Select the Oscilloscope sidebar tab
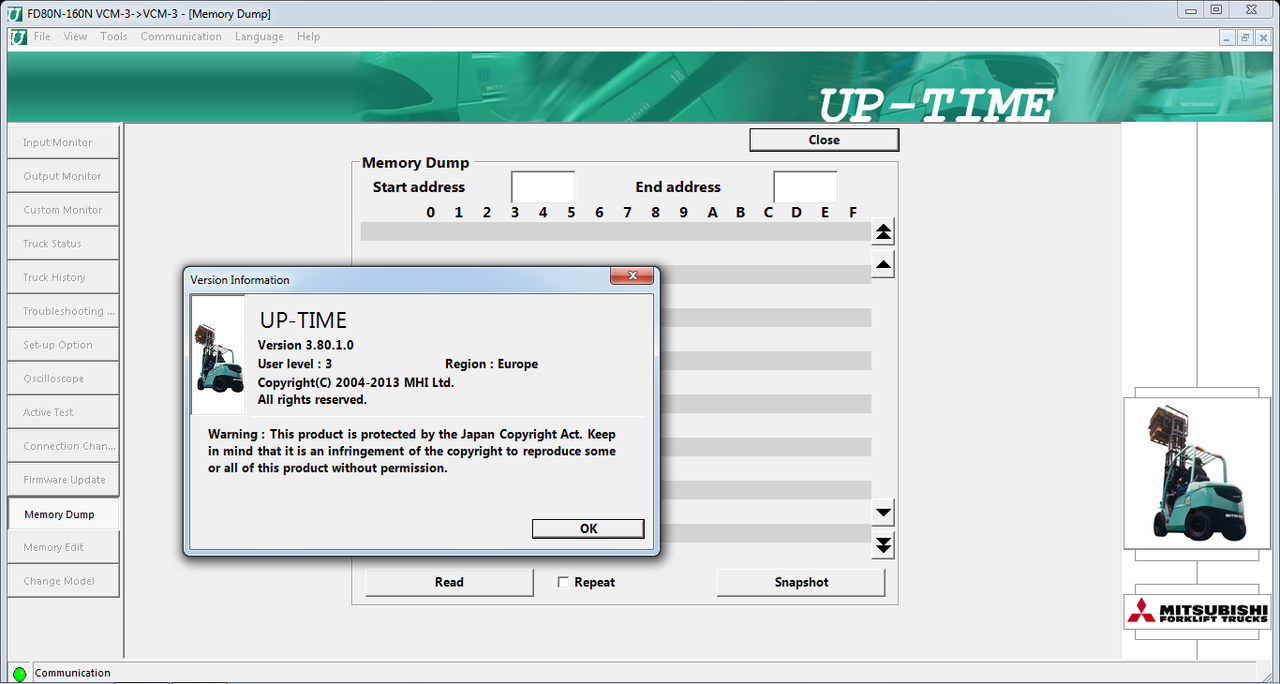The image size is (1280, 684). click(63, 379)
